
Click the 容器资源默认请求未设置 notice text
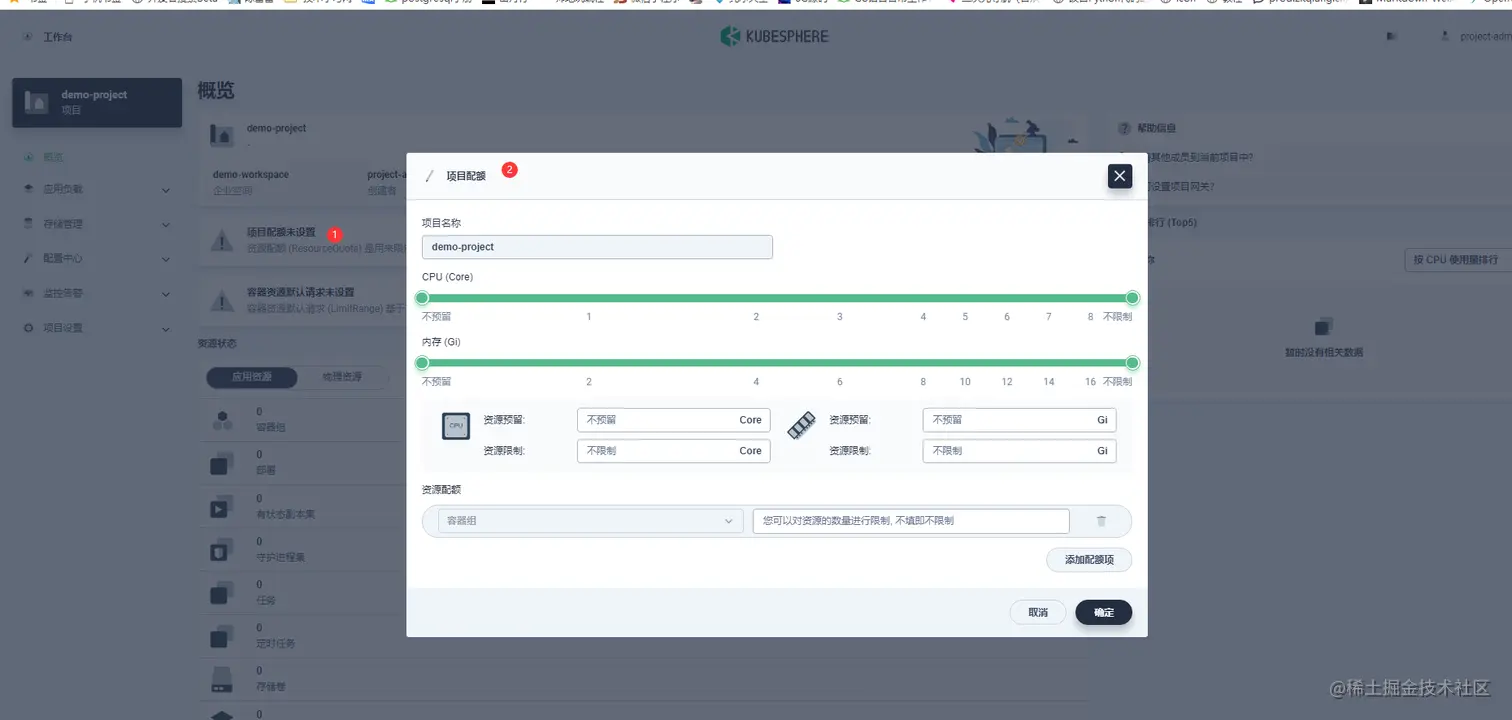(x=300, y=293)
